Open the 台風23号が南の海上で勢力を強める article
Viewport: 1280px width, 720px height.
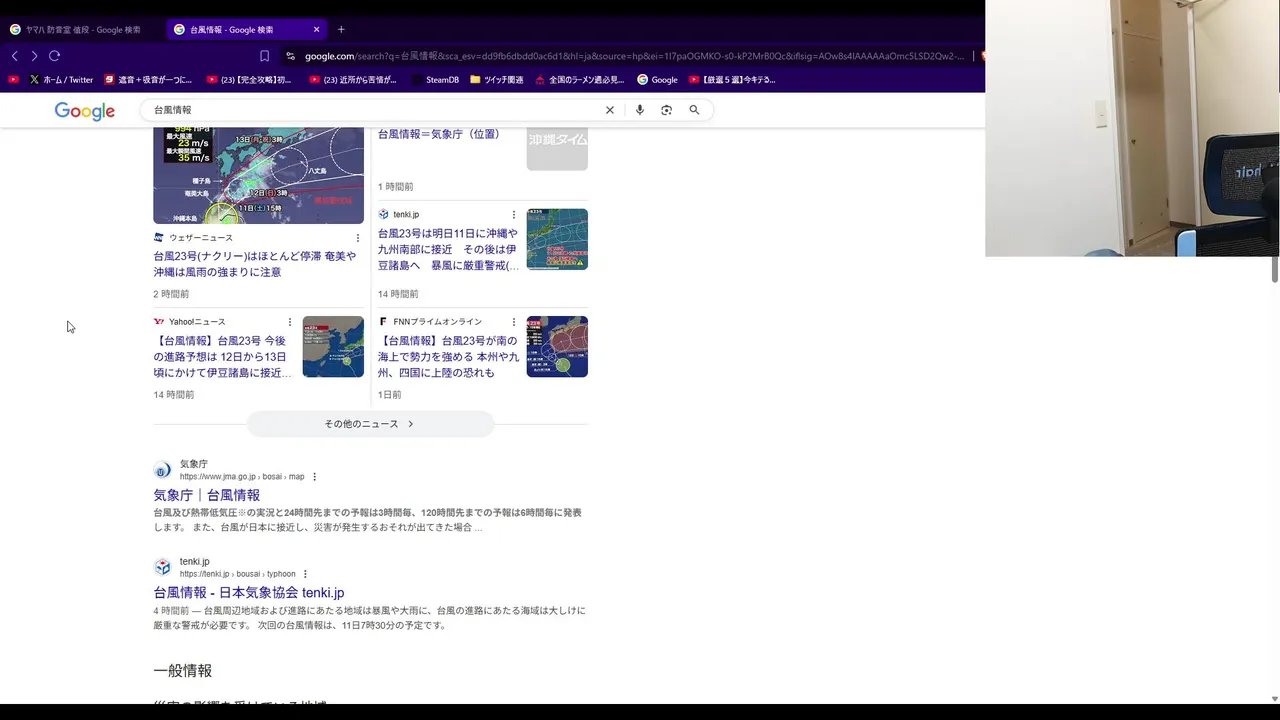click(448, 357)
